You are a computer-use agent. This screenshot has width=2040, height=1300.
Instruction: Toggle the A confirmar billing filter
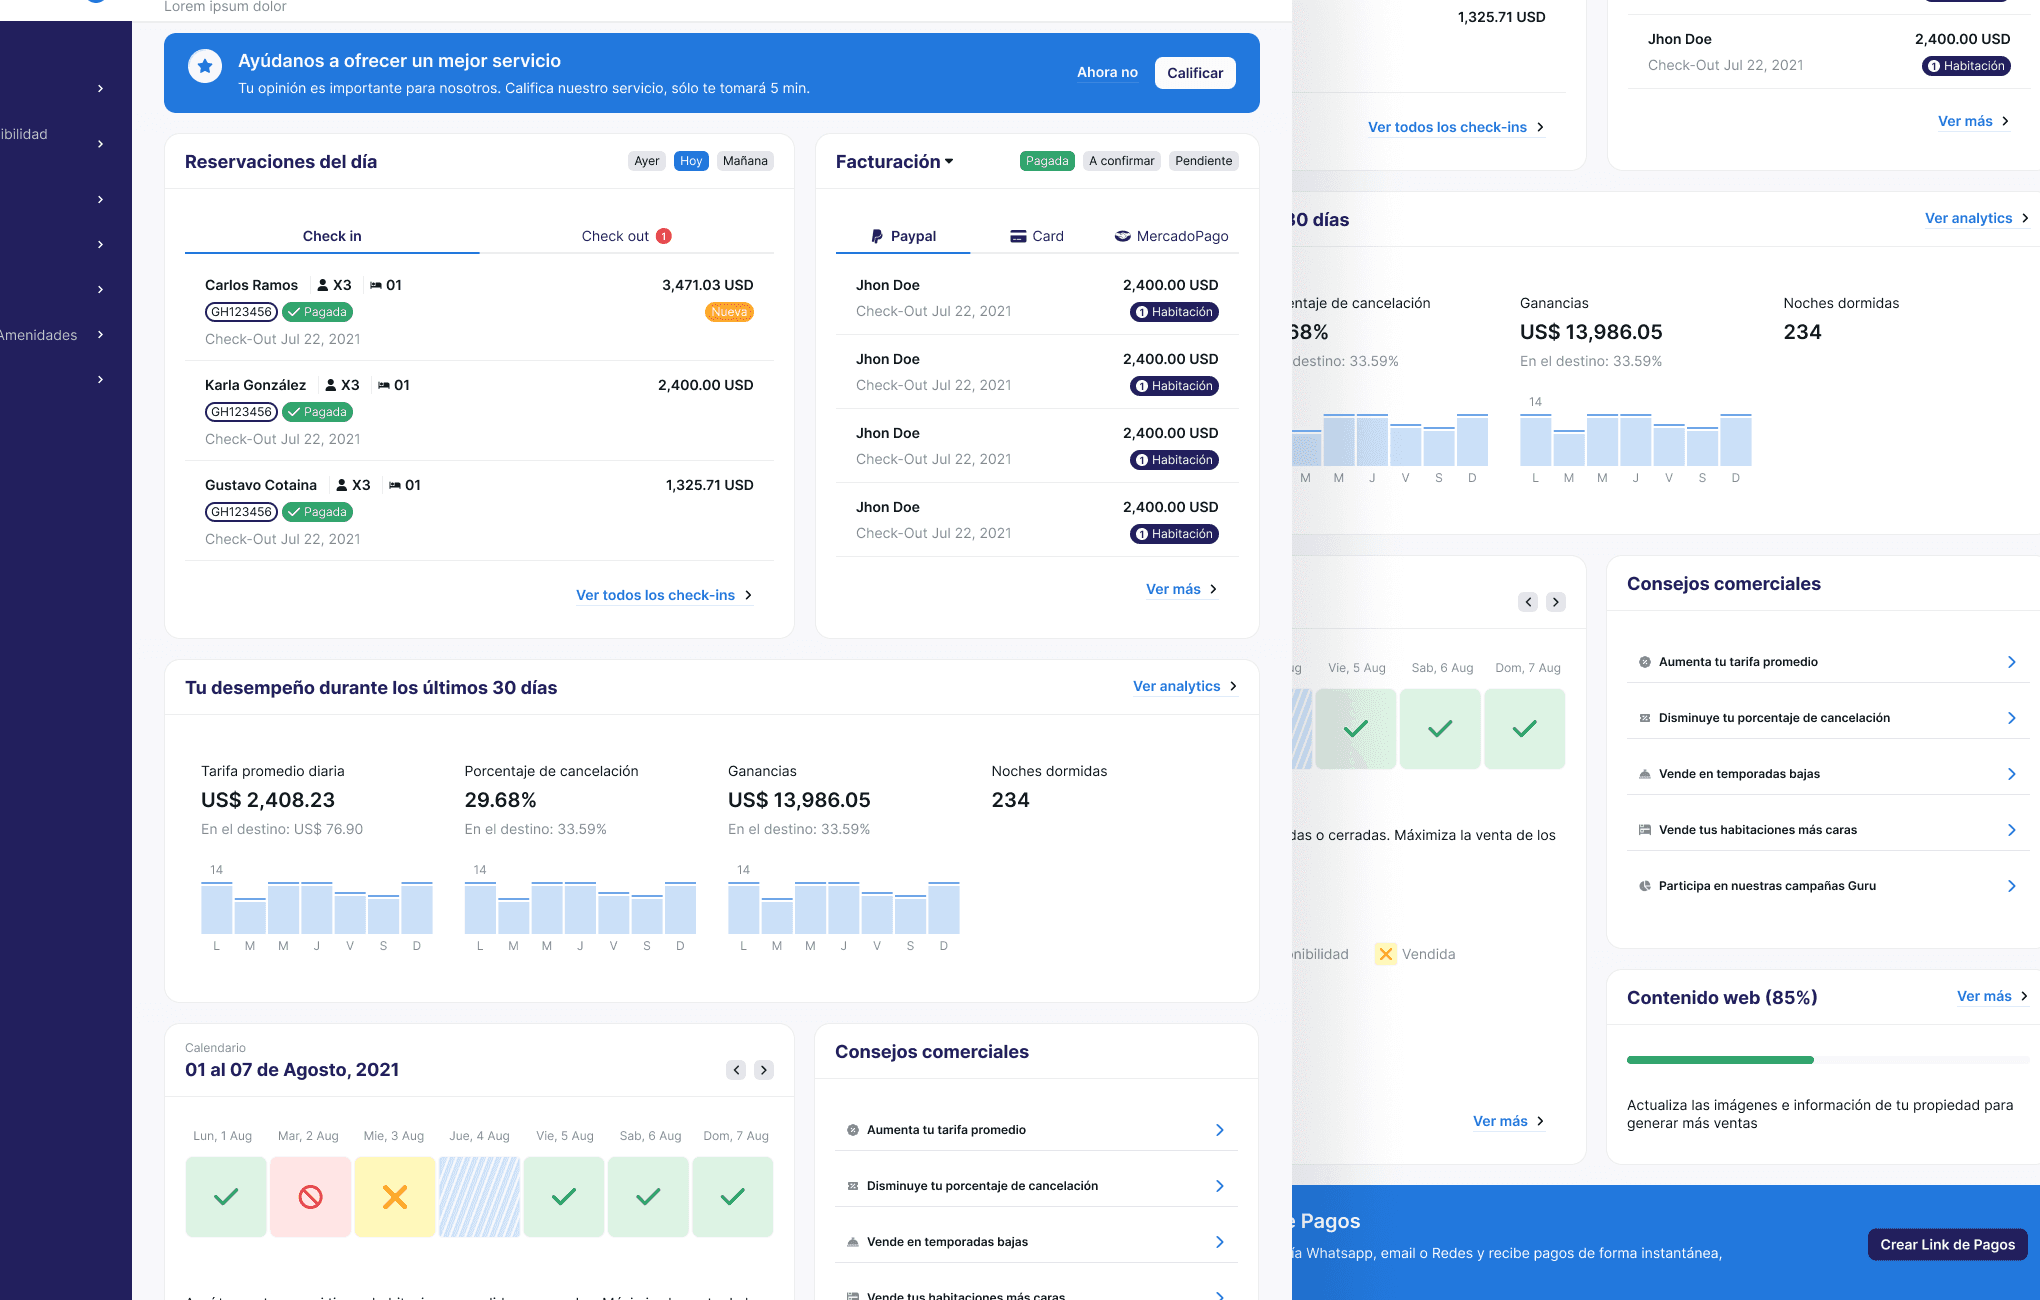coord(1121,161)
